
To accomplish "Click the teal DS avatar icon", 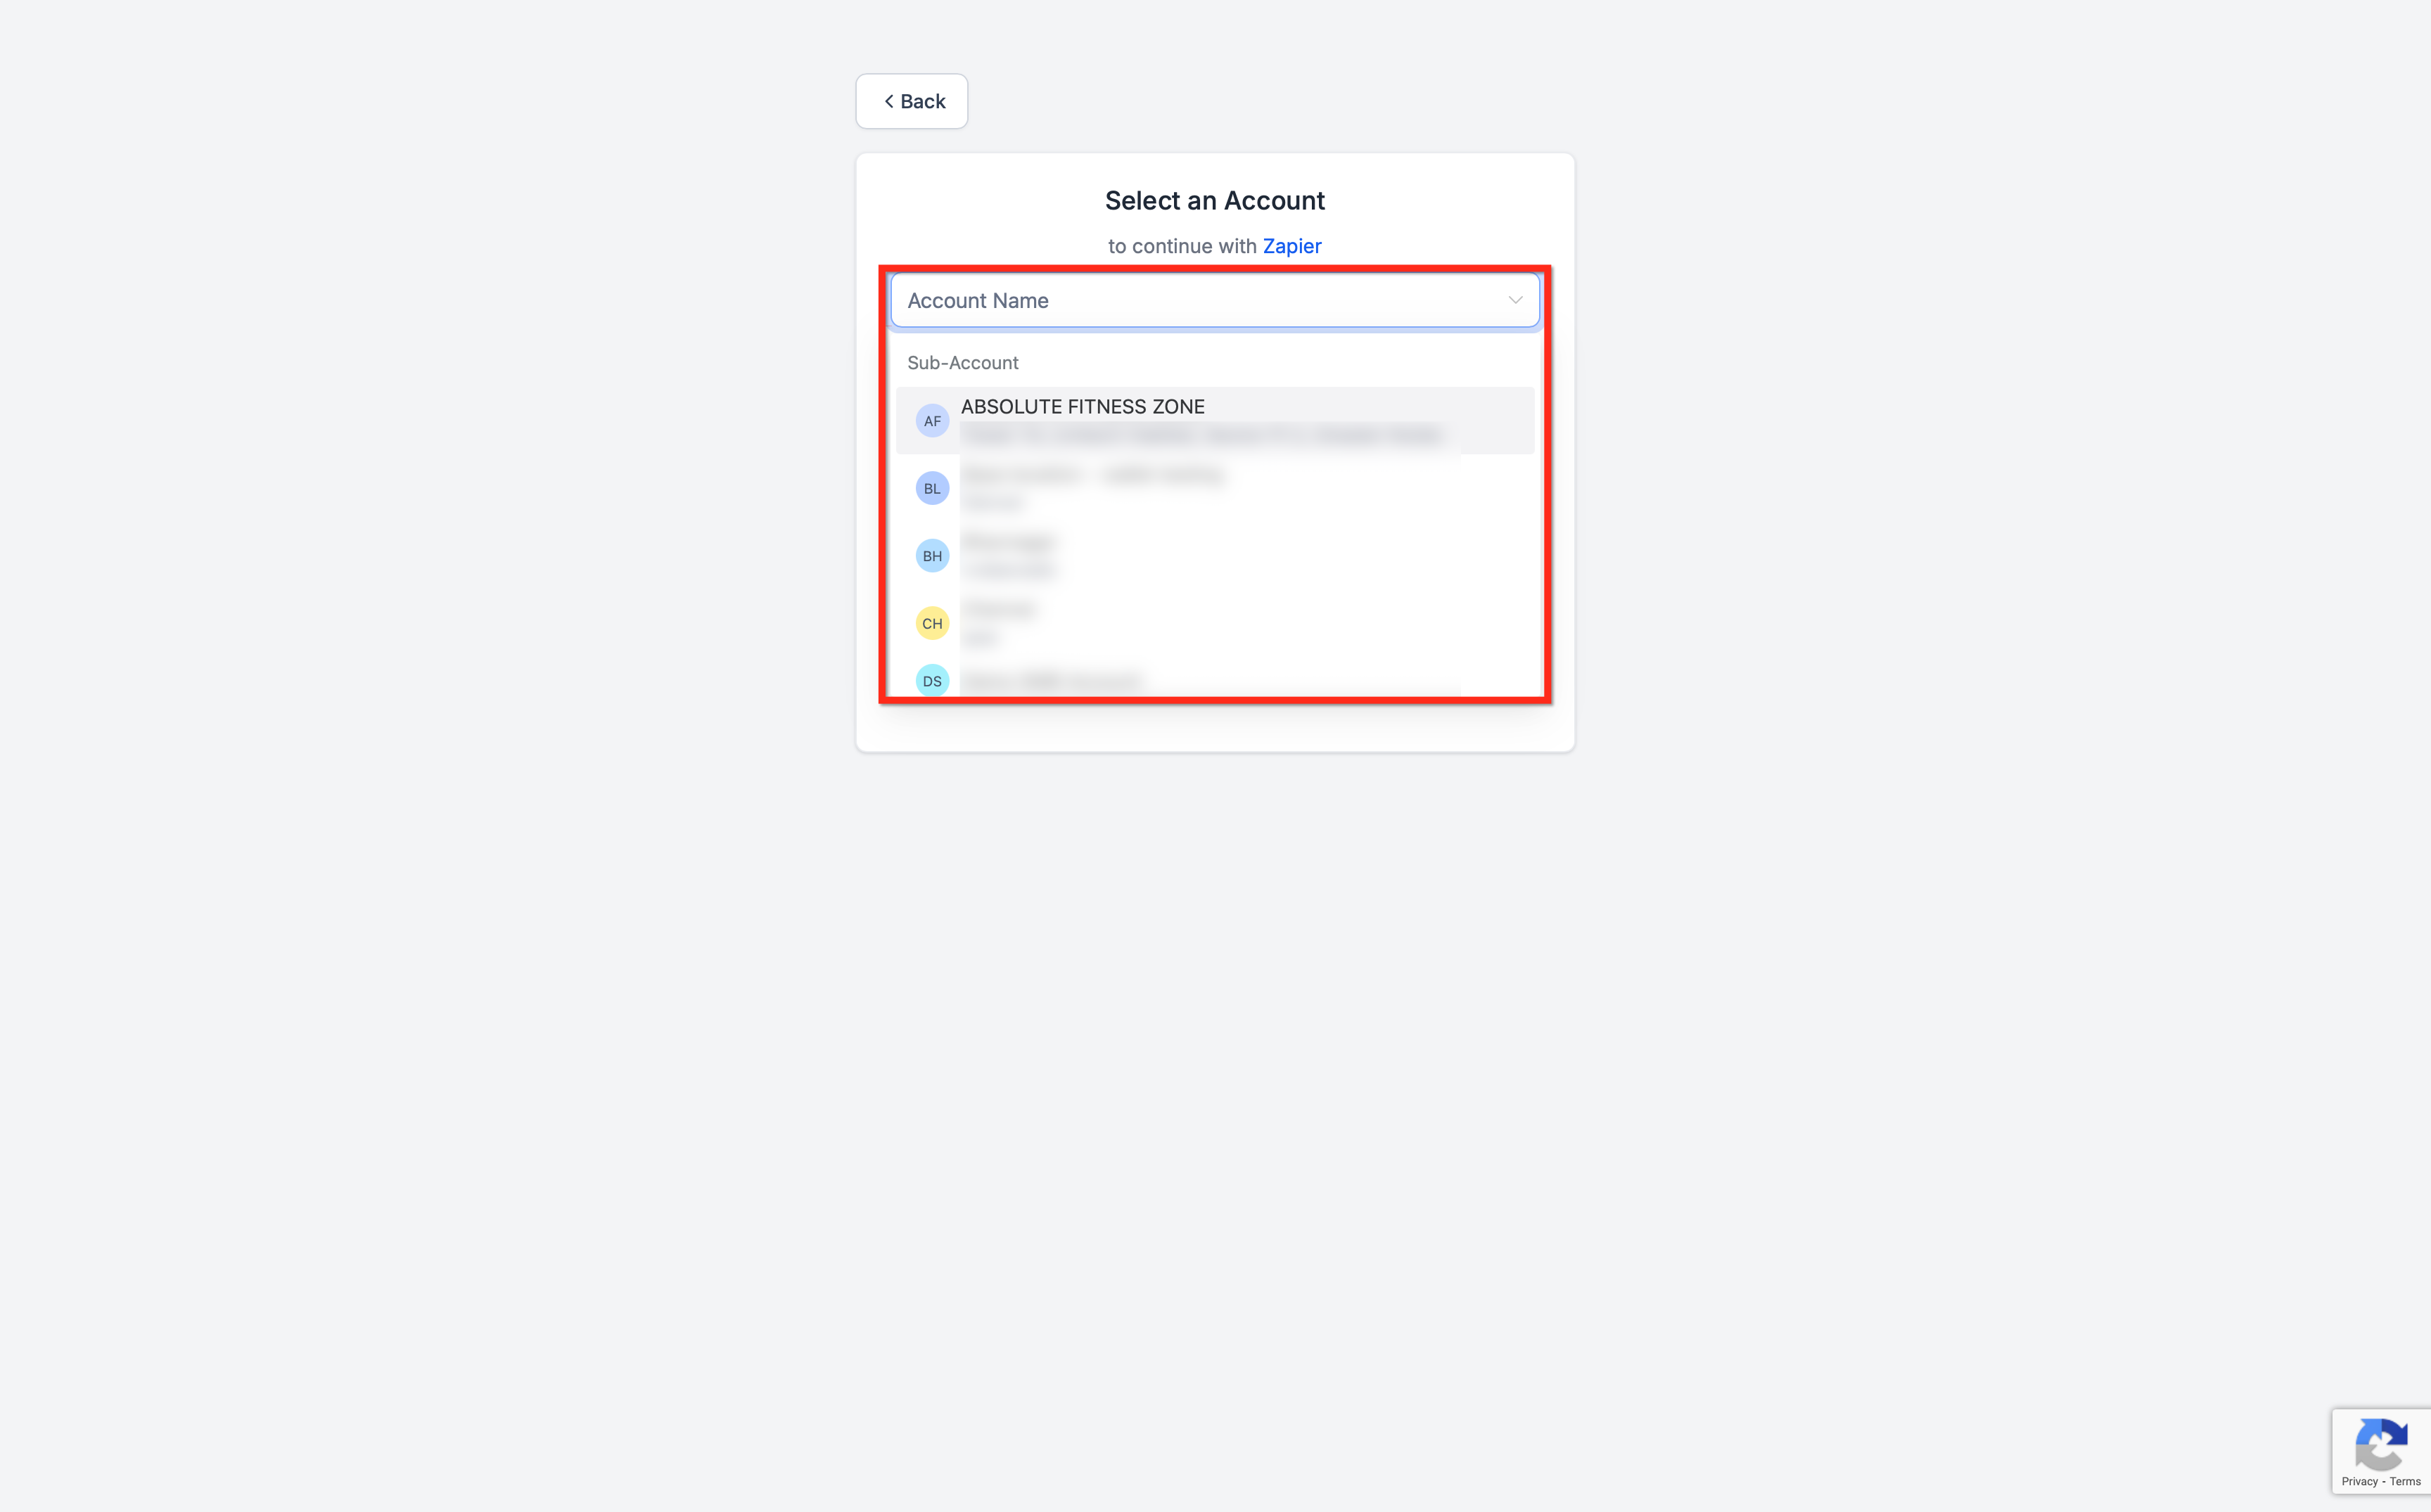I will 932,681.
